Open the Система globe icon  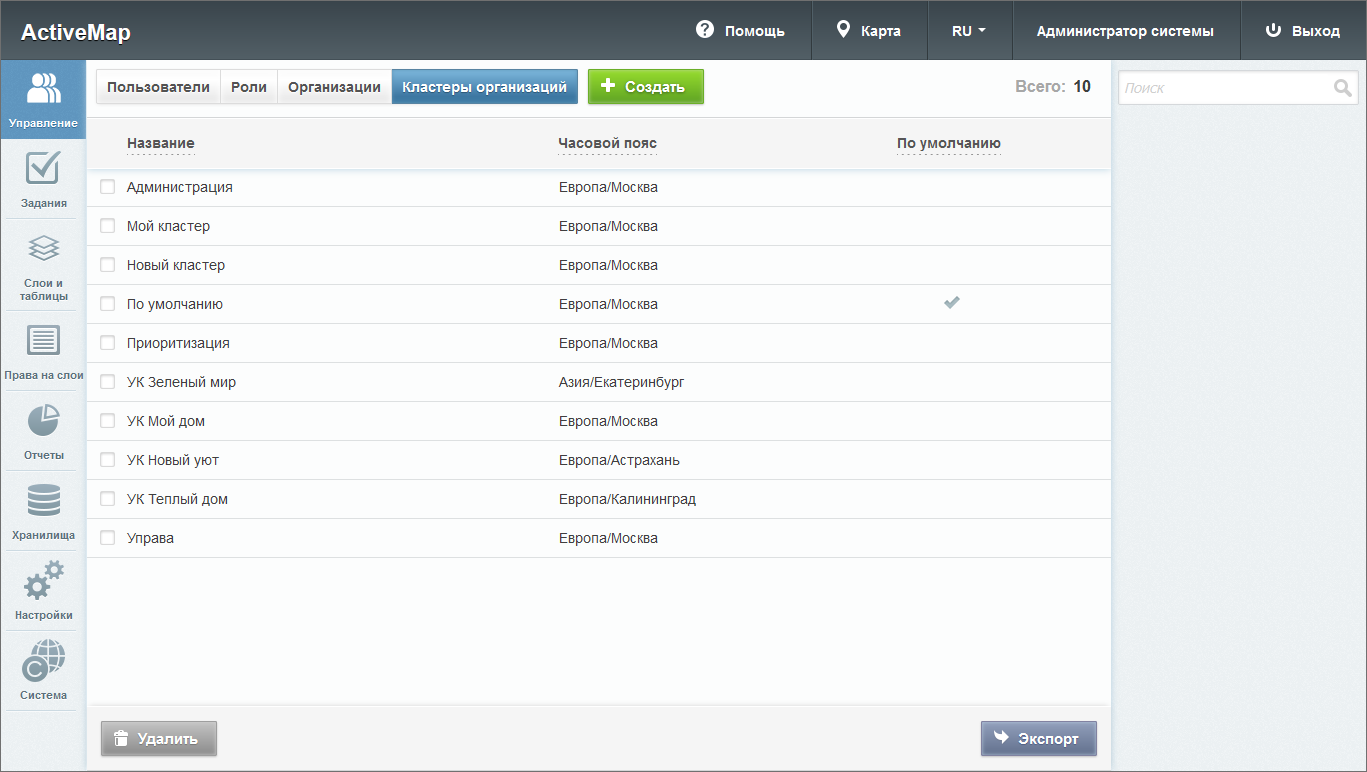coord(43,661)
